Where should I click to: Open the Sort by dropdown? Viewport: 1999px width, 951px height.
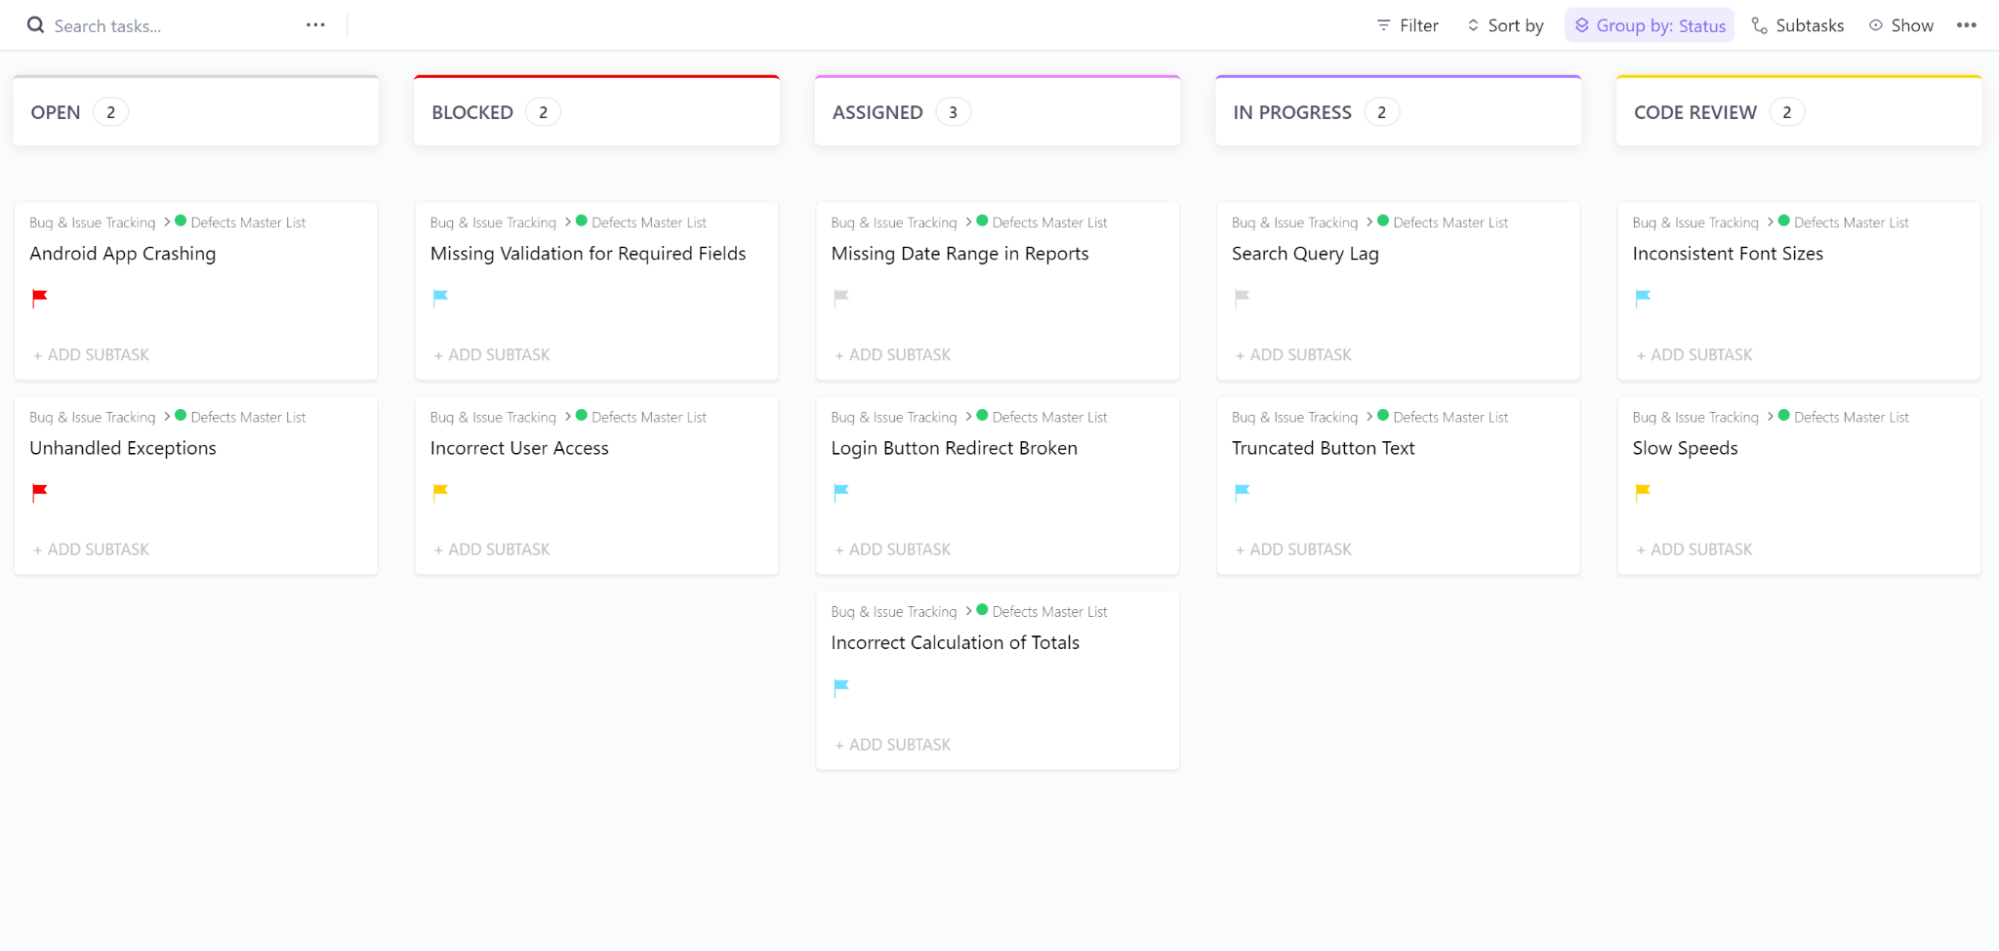[x=1505, y=25]
